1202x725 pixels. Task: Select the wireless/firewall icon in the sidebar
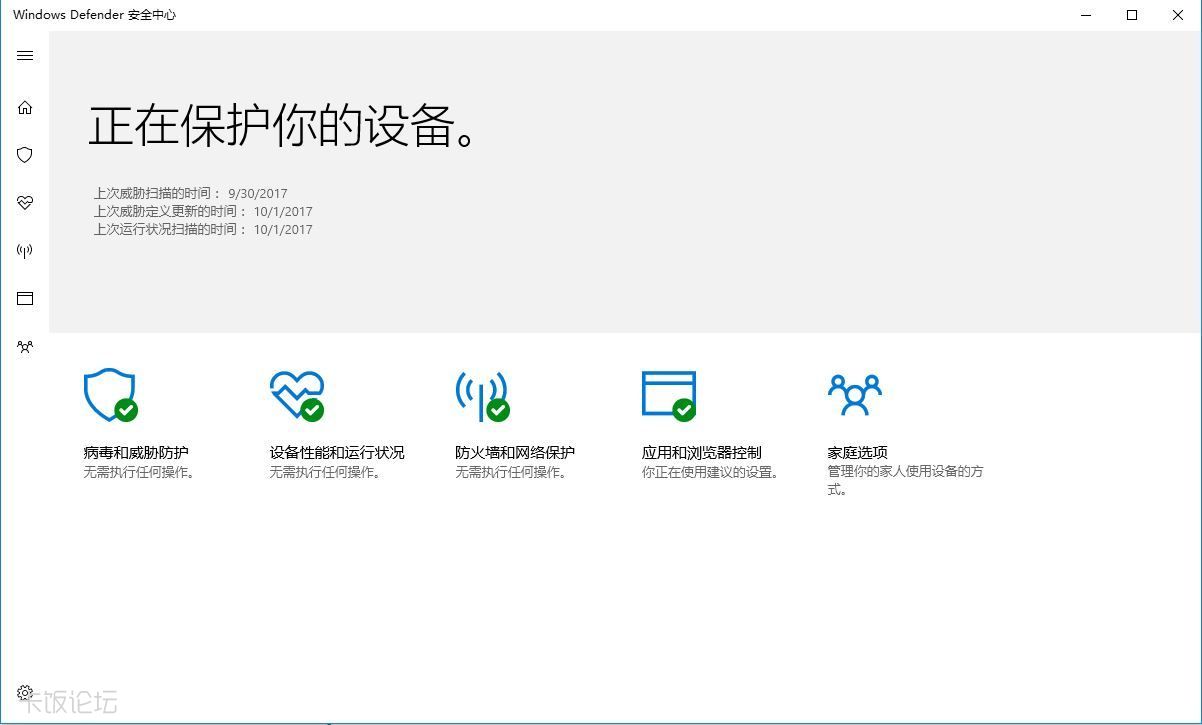pyautogui.click(x=25, y=251)
